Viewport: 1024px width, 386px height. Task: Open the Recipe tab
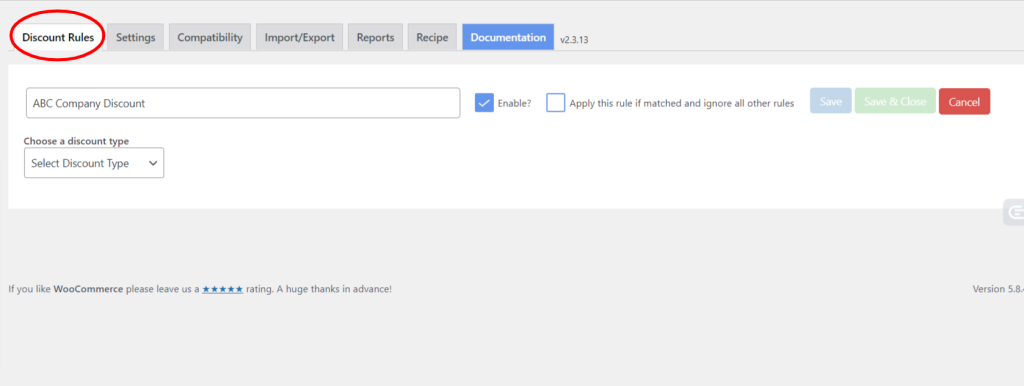click(x=432, y=37)
